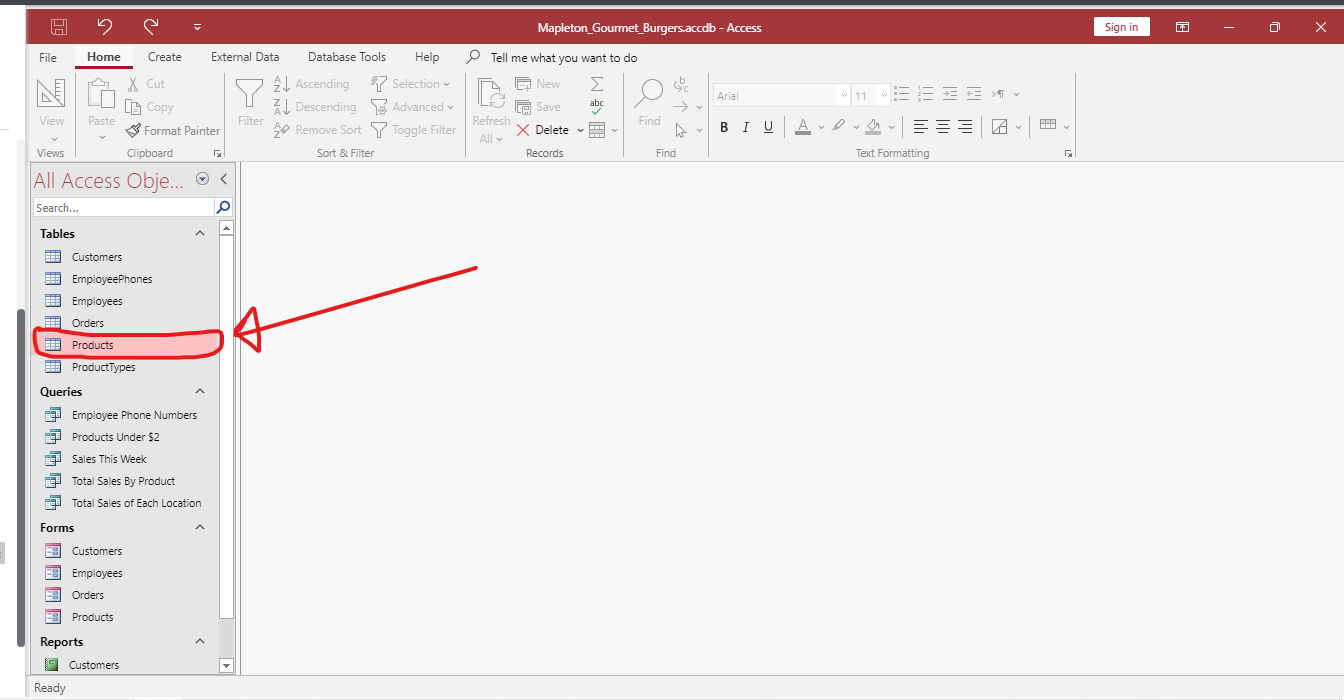Image resolution: width=1344 pixels, height=700 pixels.
Task: Open the Delete dropdown arrow
Action: 580,130
